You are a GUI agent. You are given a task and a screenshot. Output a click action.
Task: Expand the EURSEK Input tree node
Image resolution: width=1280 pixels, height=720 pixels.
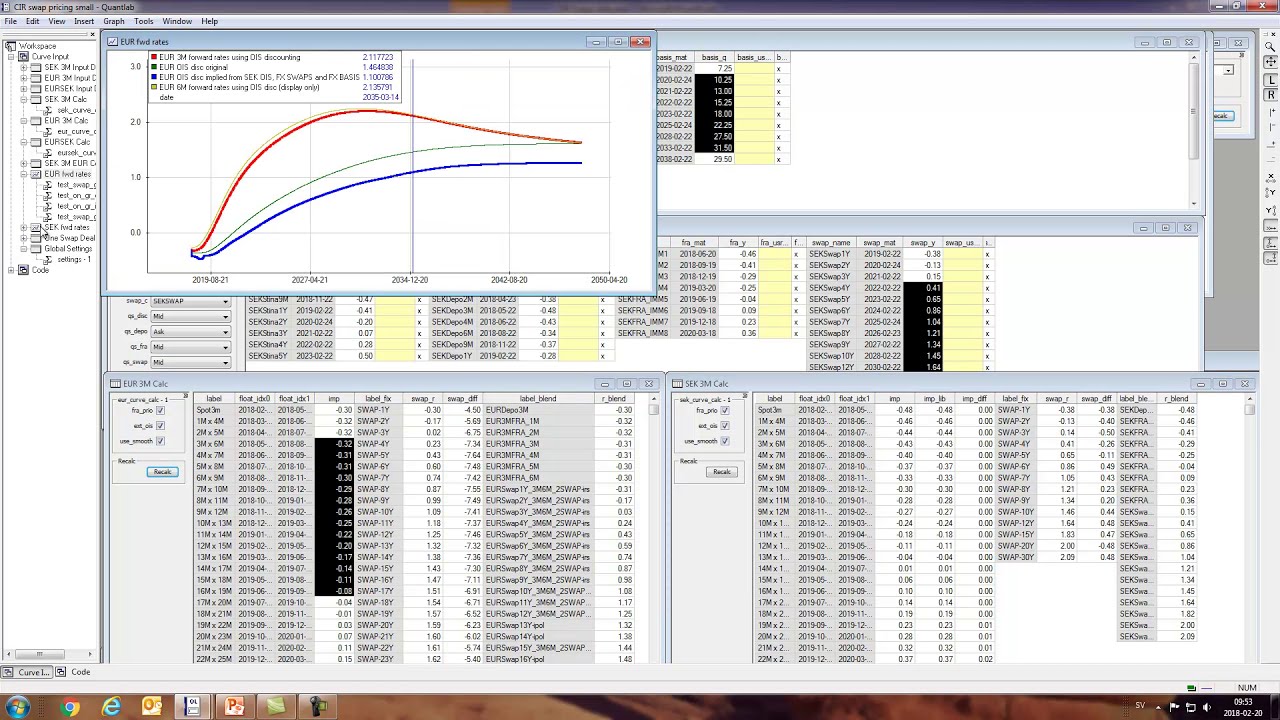23,89
